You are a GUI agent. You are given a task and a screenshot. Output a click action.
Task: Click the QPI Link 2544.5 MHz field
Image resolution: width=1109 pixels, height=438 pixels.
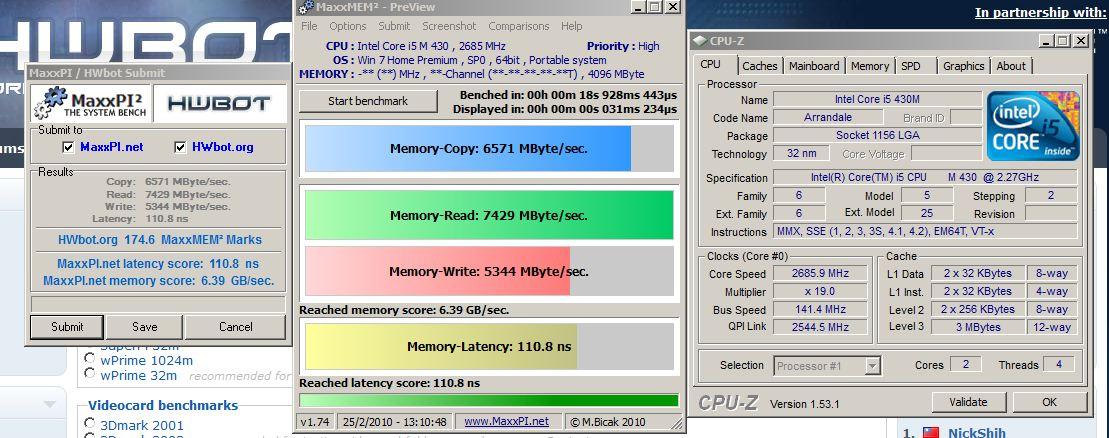820,327
